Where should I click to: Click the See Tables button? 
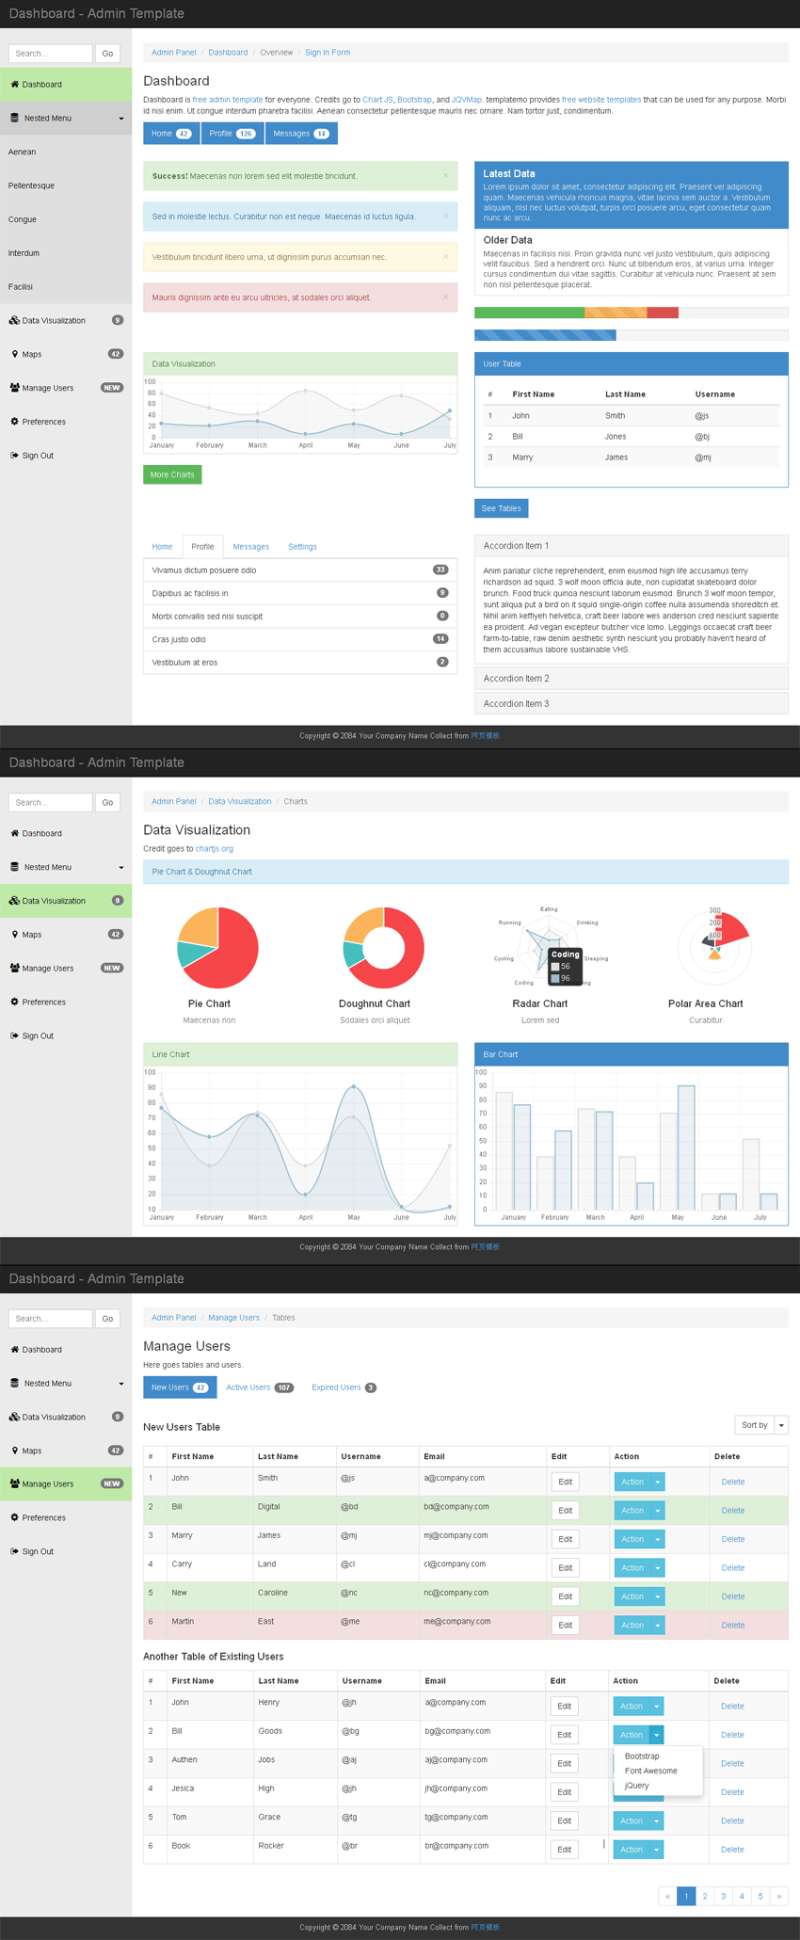pyautogui.click(x=501, y=508)
